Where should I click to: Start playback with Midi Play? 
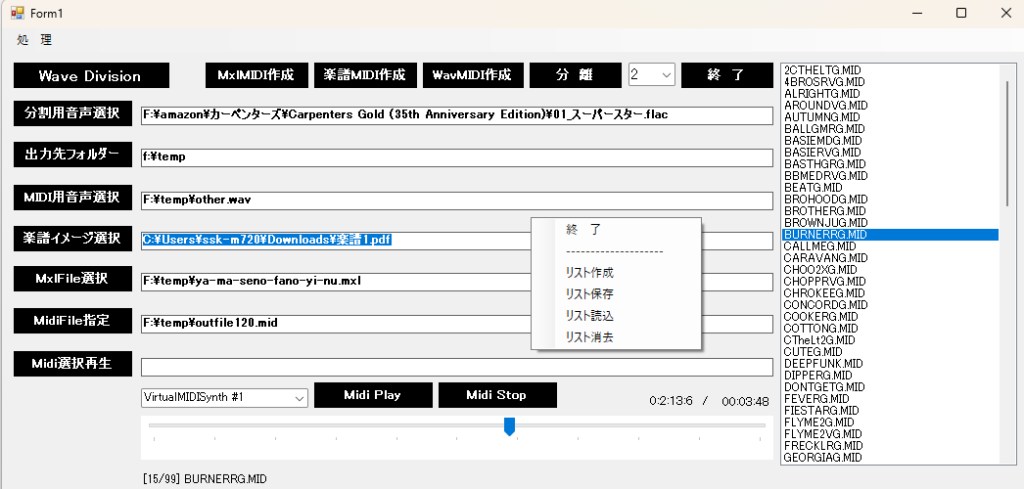(x=372, y=395)
